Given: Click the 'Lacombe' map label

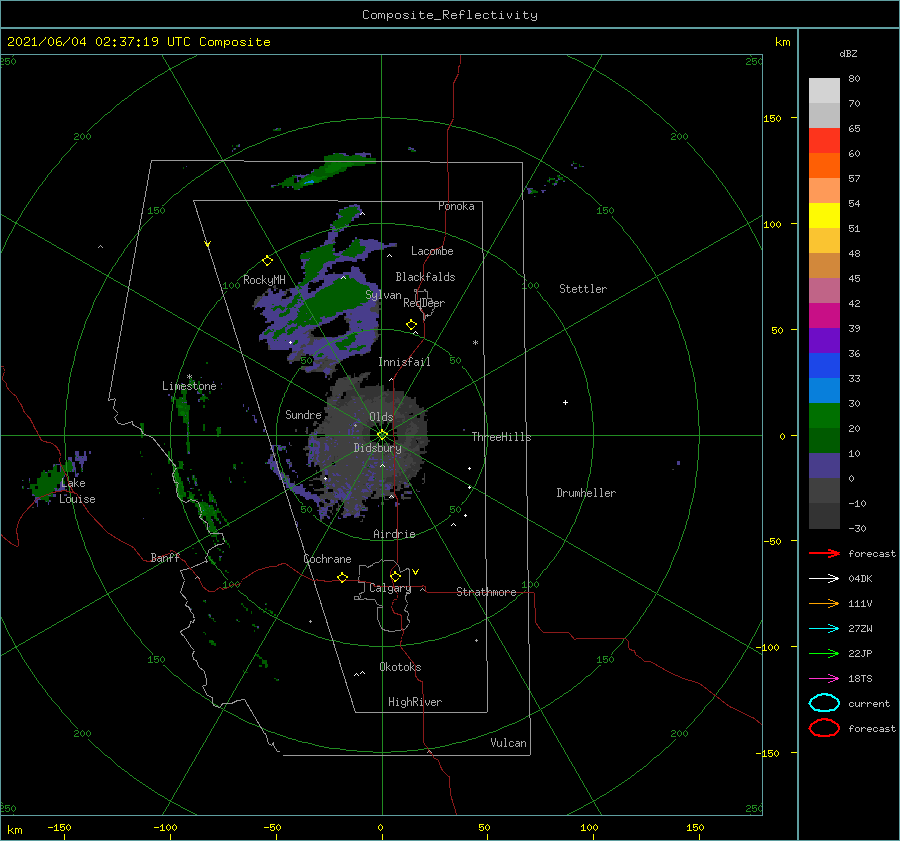Looking at the screenshot, I should point(432,251).
